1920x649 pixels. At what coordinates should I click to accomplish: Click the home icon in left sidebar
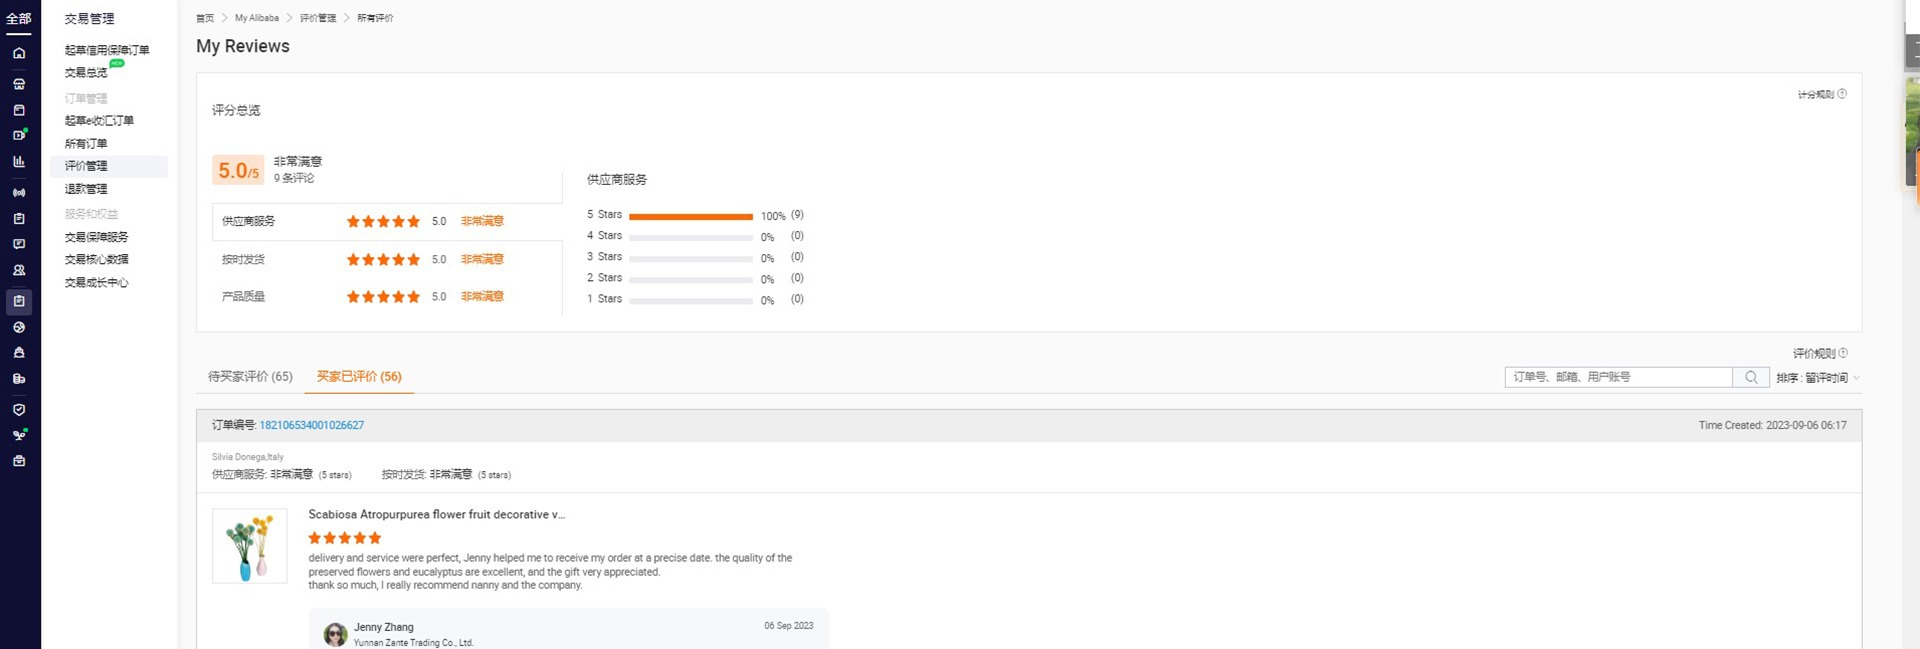[19, 53]
